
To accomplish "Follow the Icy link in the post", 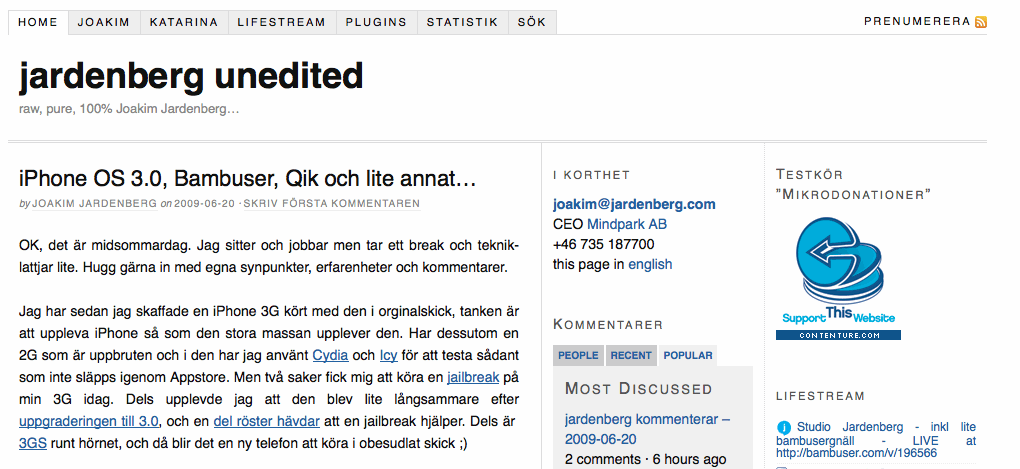I will [x=388, y=356].
